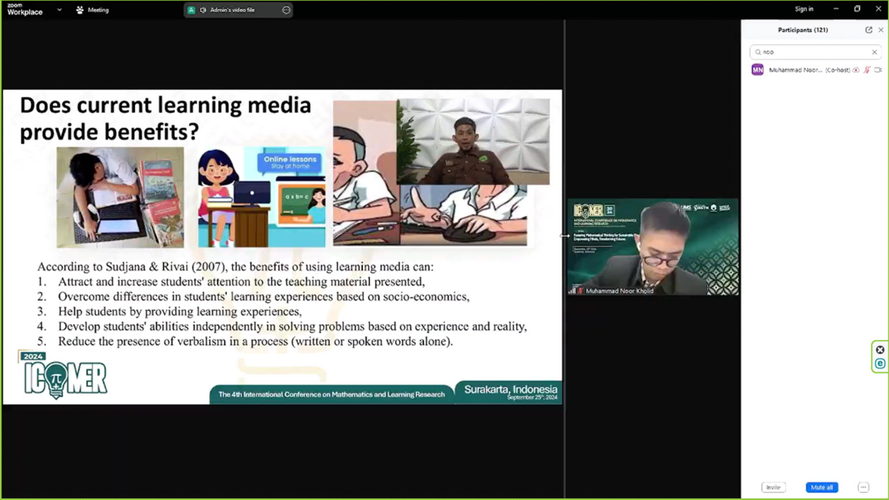Open the more options ellipsis menu

(863, 487)
